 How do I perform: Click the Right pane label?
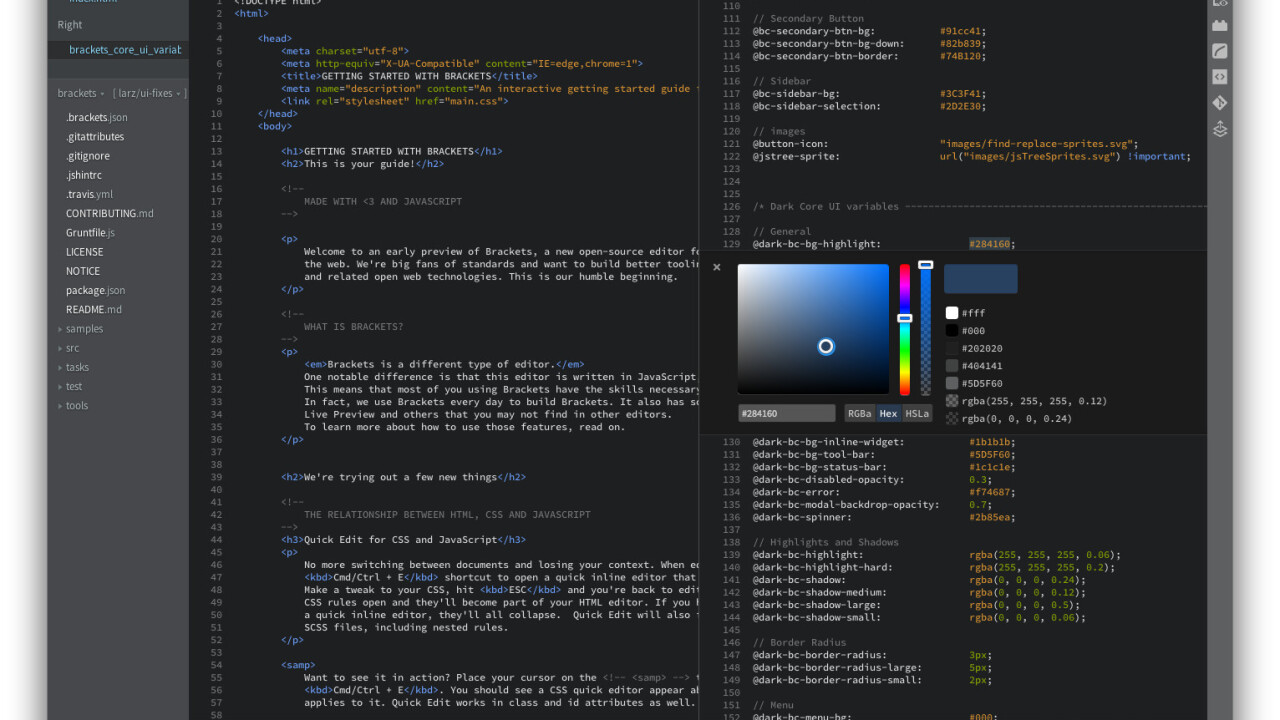(69, 24)
